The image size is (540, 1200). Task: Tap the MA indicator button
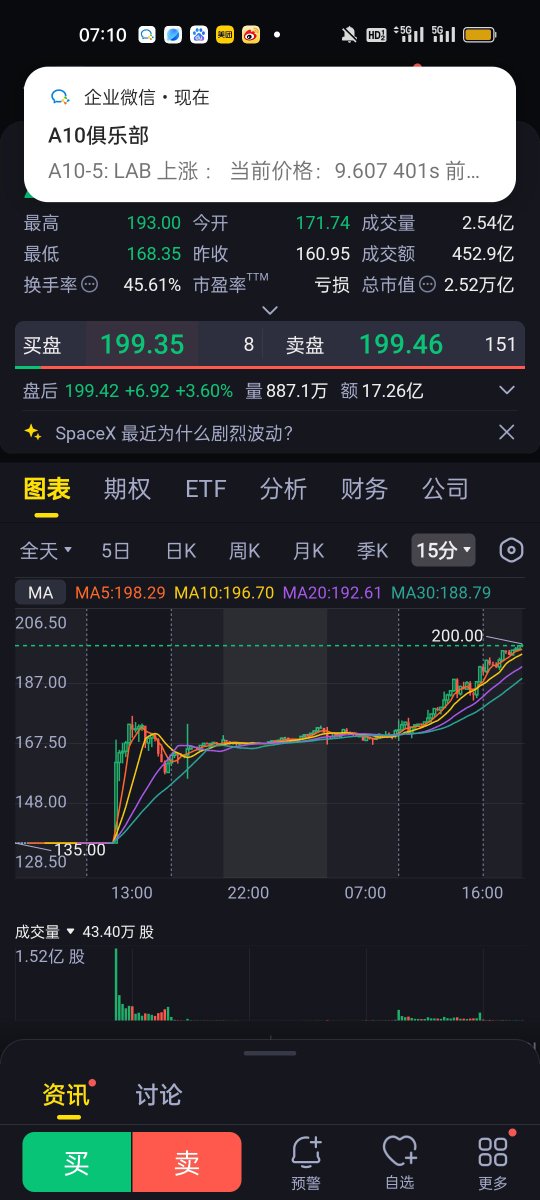coord(41,593)
